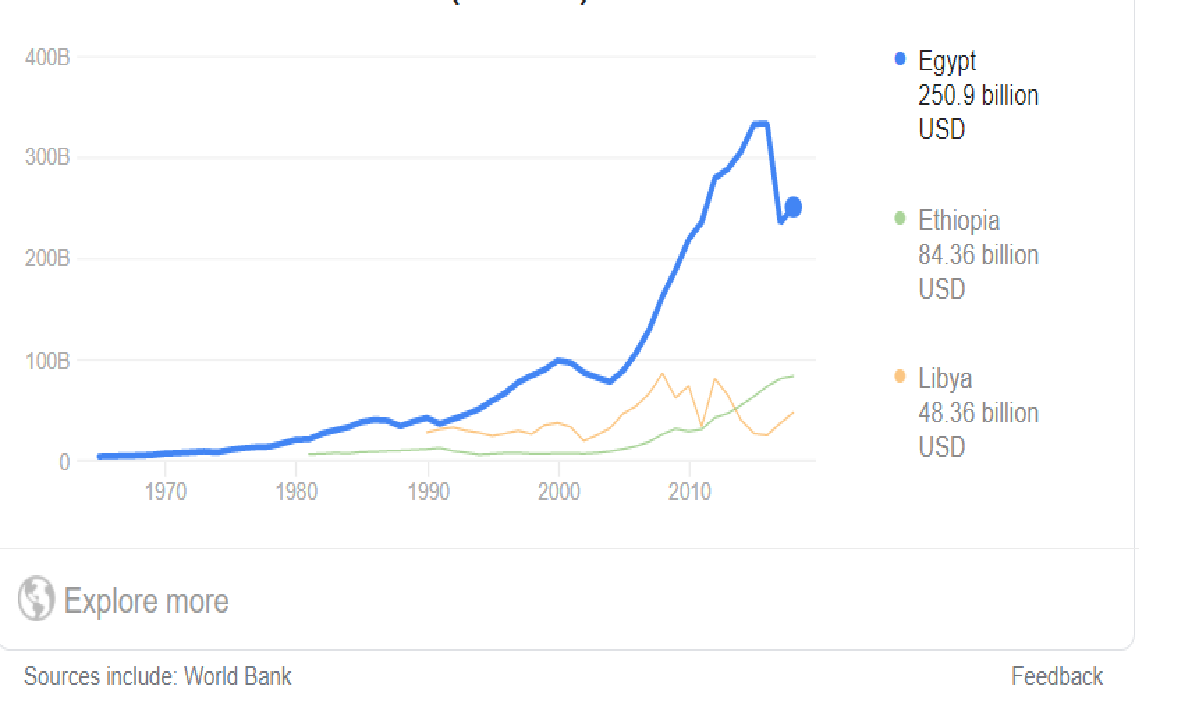1190x717 pixels.
Task: Select the Ethiopia legend label
Action: (x=959, y=221)
